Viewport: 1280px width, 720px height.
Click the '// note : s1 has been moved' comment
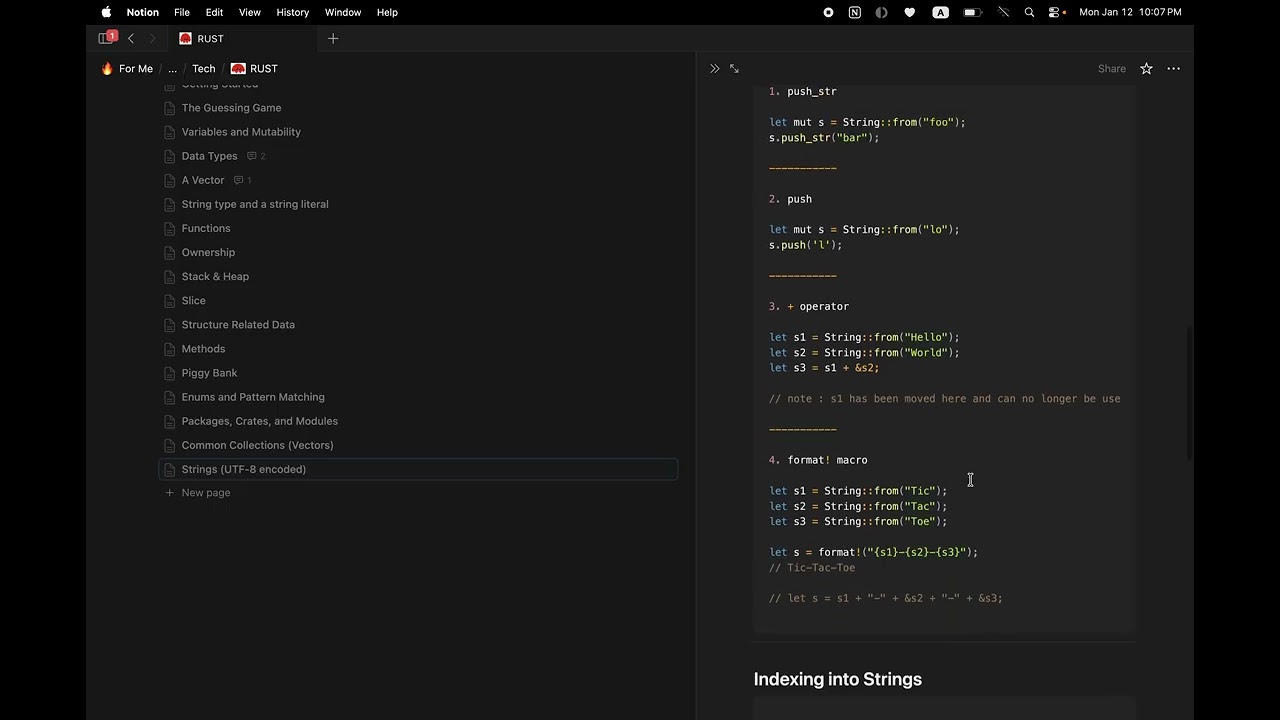[945, 399]
